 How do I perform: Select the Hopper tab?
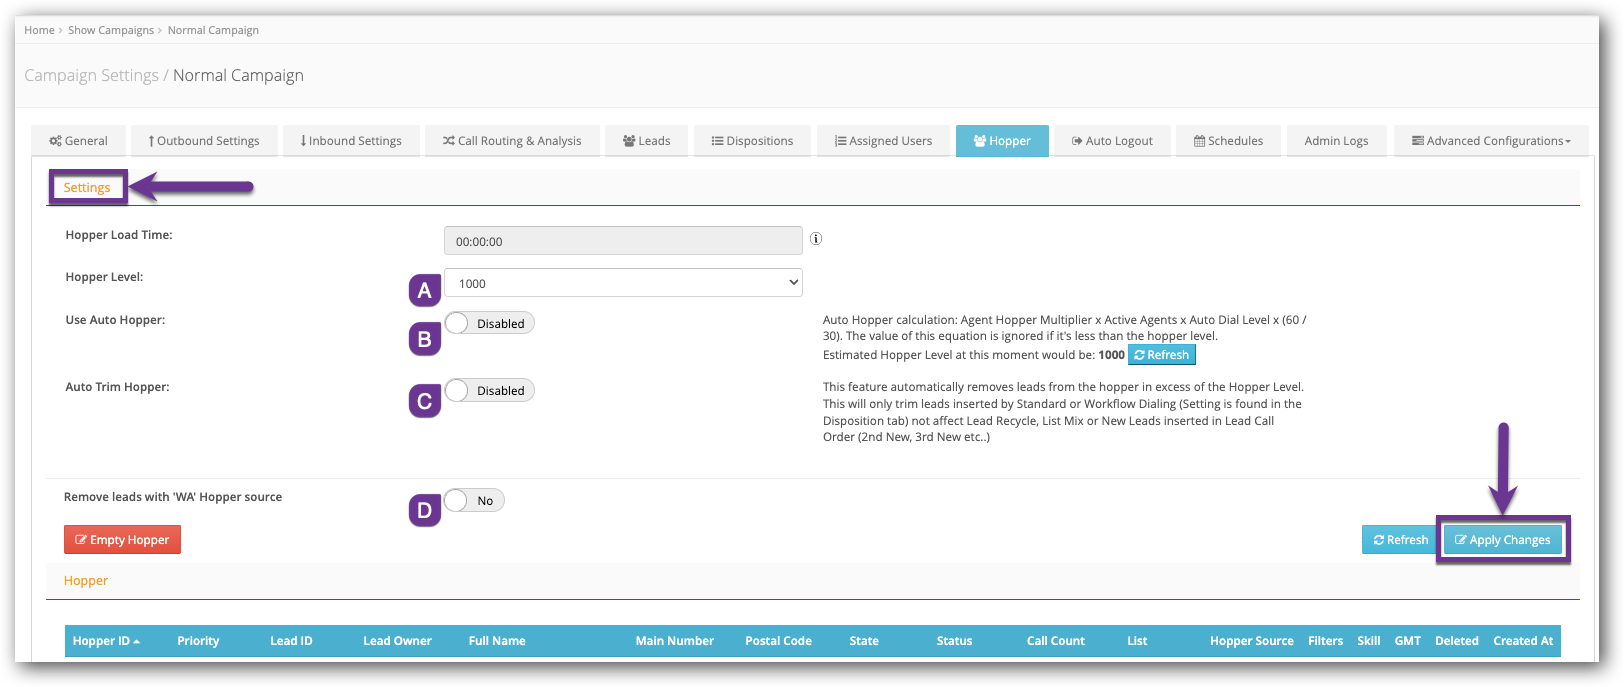tap(1002, 141)
